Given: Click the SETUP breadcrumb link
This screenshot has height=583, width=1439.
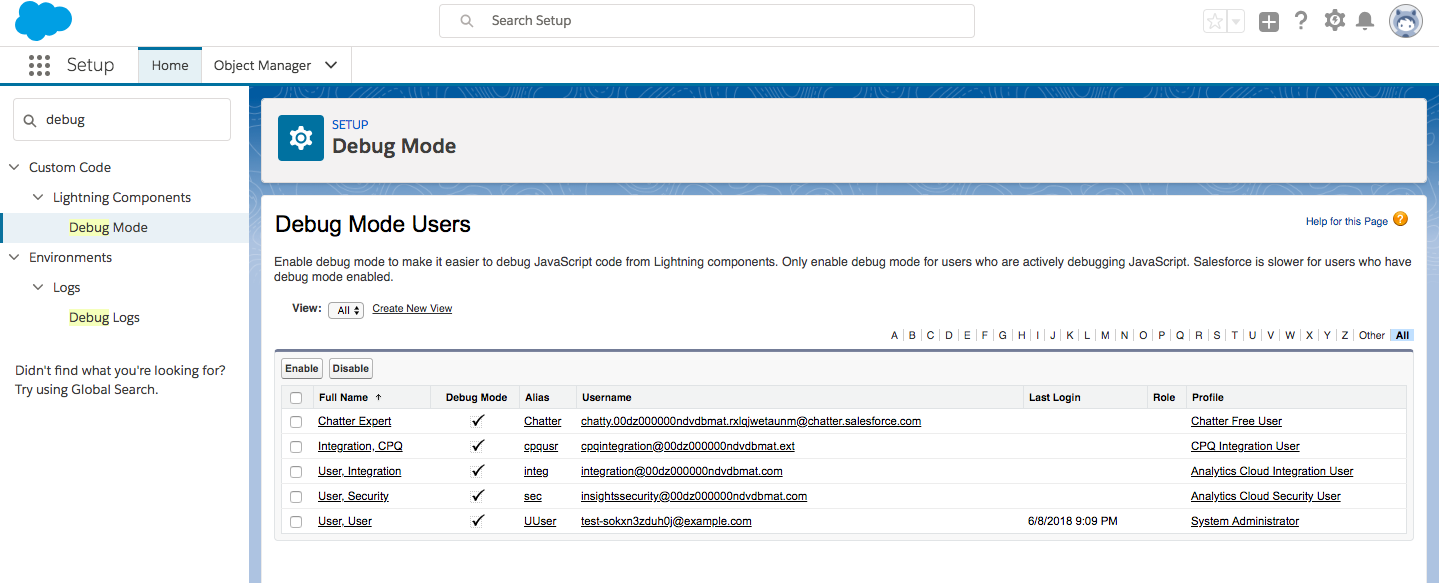Looking at the screenshot, I should pos(350,125).
